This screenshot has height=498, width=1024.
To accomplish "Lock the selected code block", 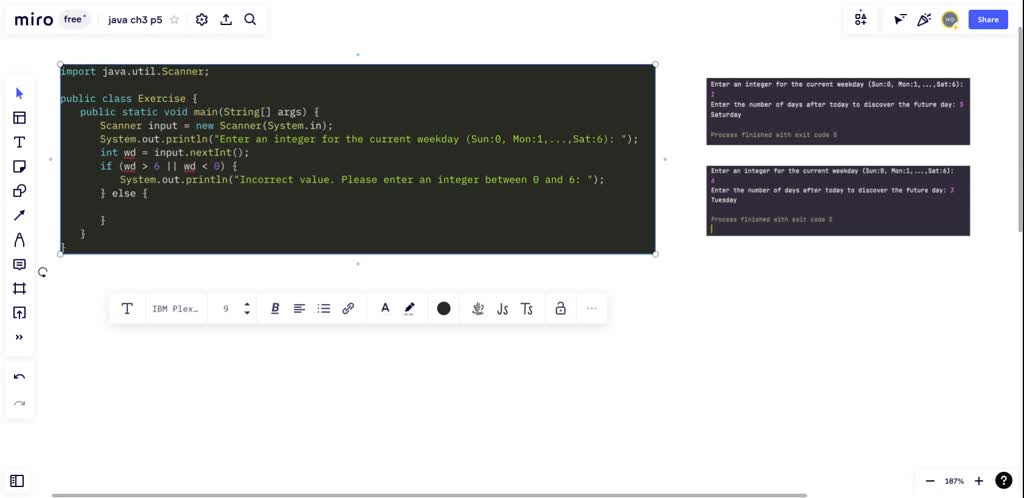I will [x=560, y=309].
